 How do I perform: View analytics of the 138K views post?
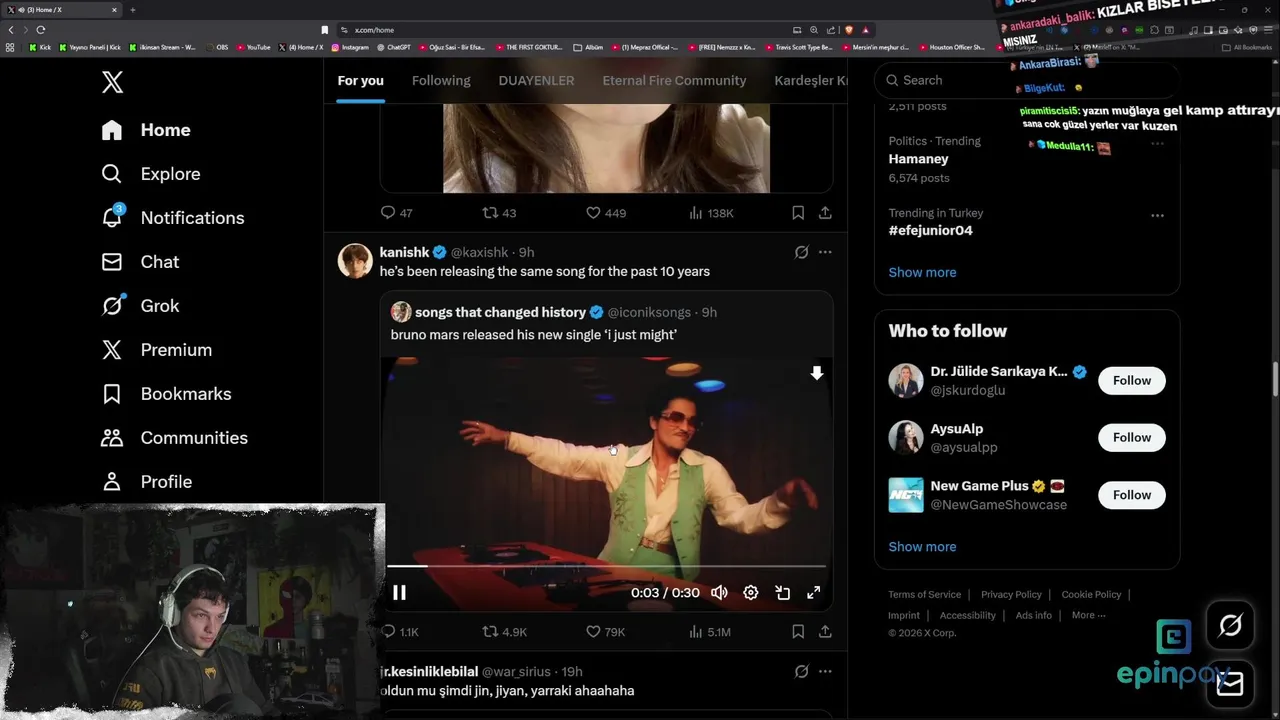pos(711,213)
